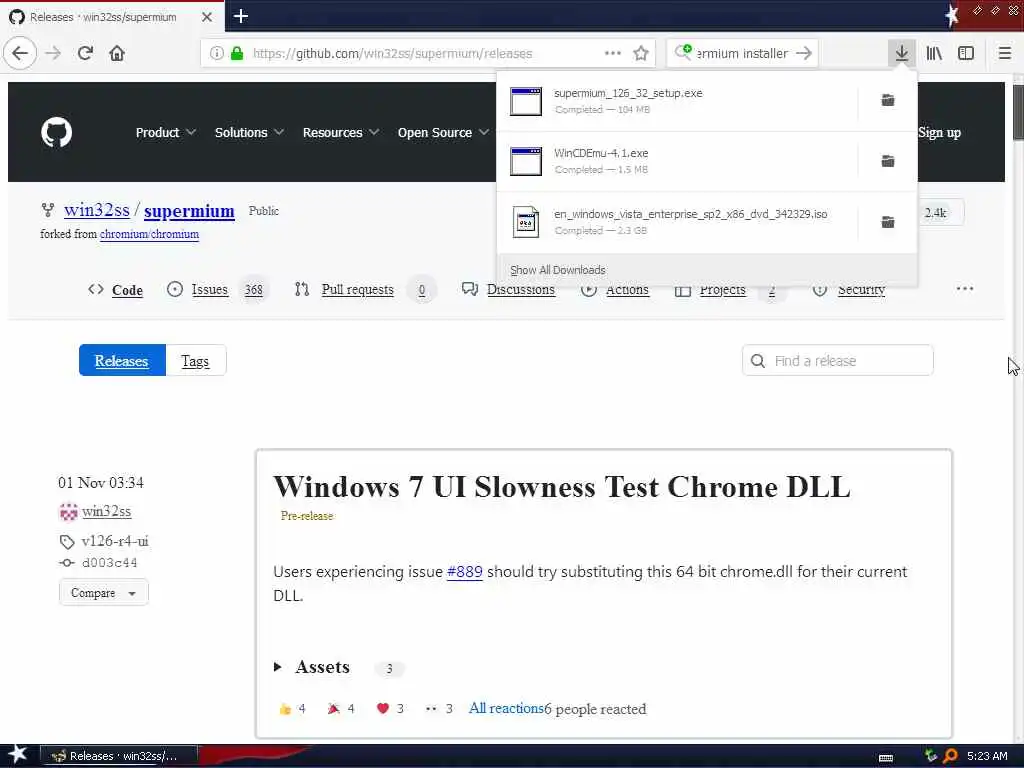1024x768 pixels.
Task: Open containing folder for Vista enterprise ISO
Action: pos(888,222)
